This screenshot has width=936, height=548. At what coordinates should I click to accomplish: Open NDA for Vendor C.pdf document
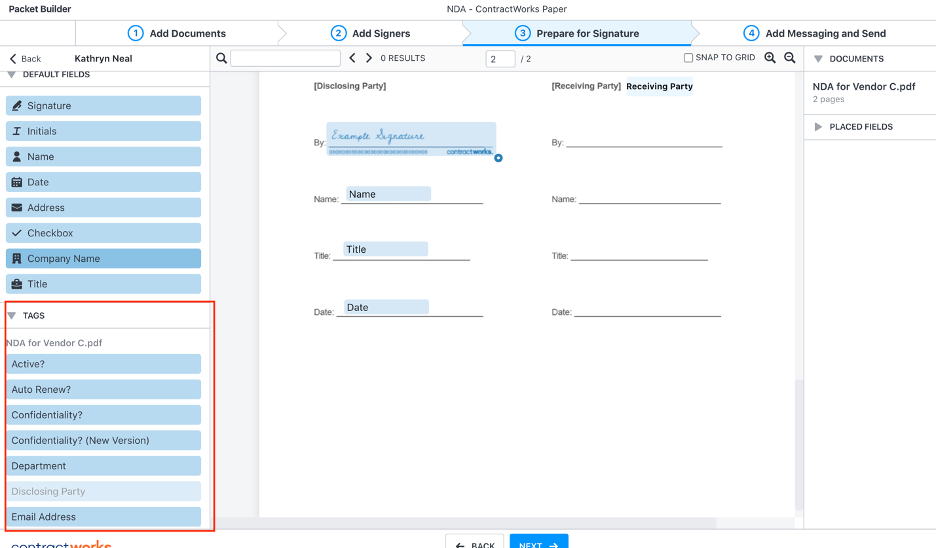863,87
